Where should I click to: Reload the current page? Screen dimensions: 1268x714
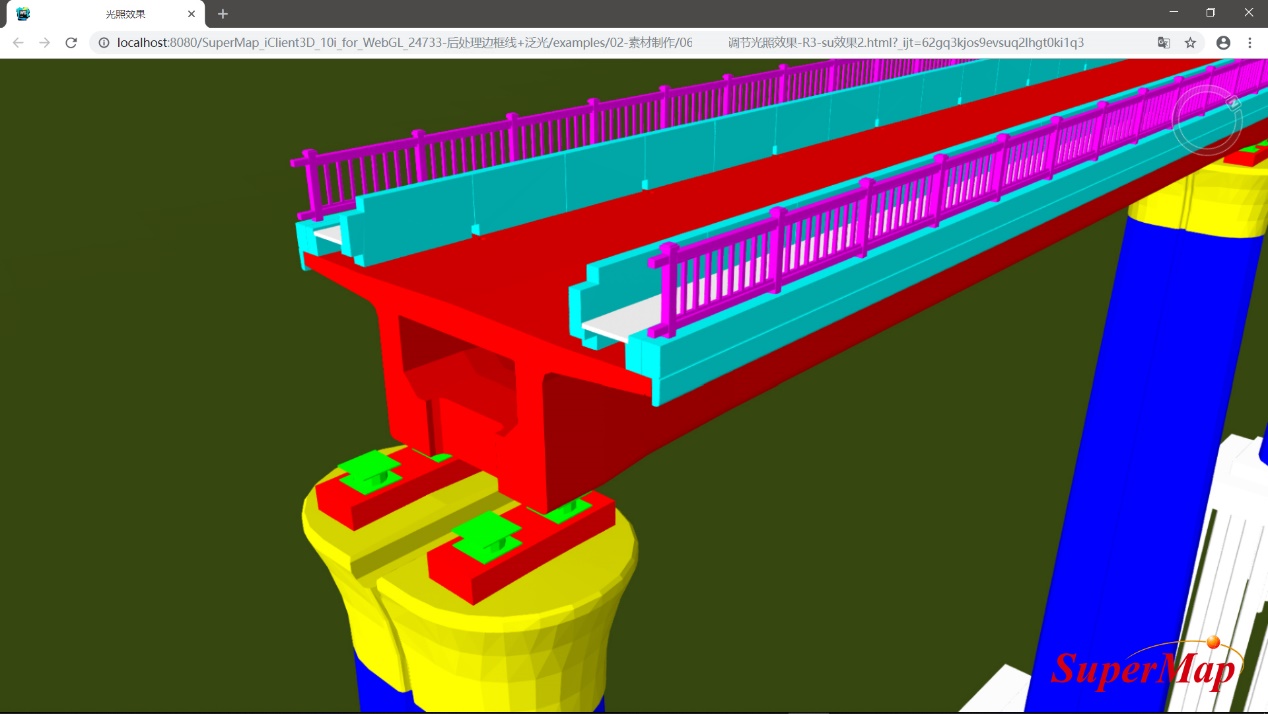(71, 43)
